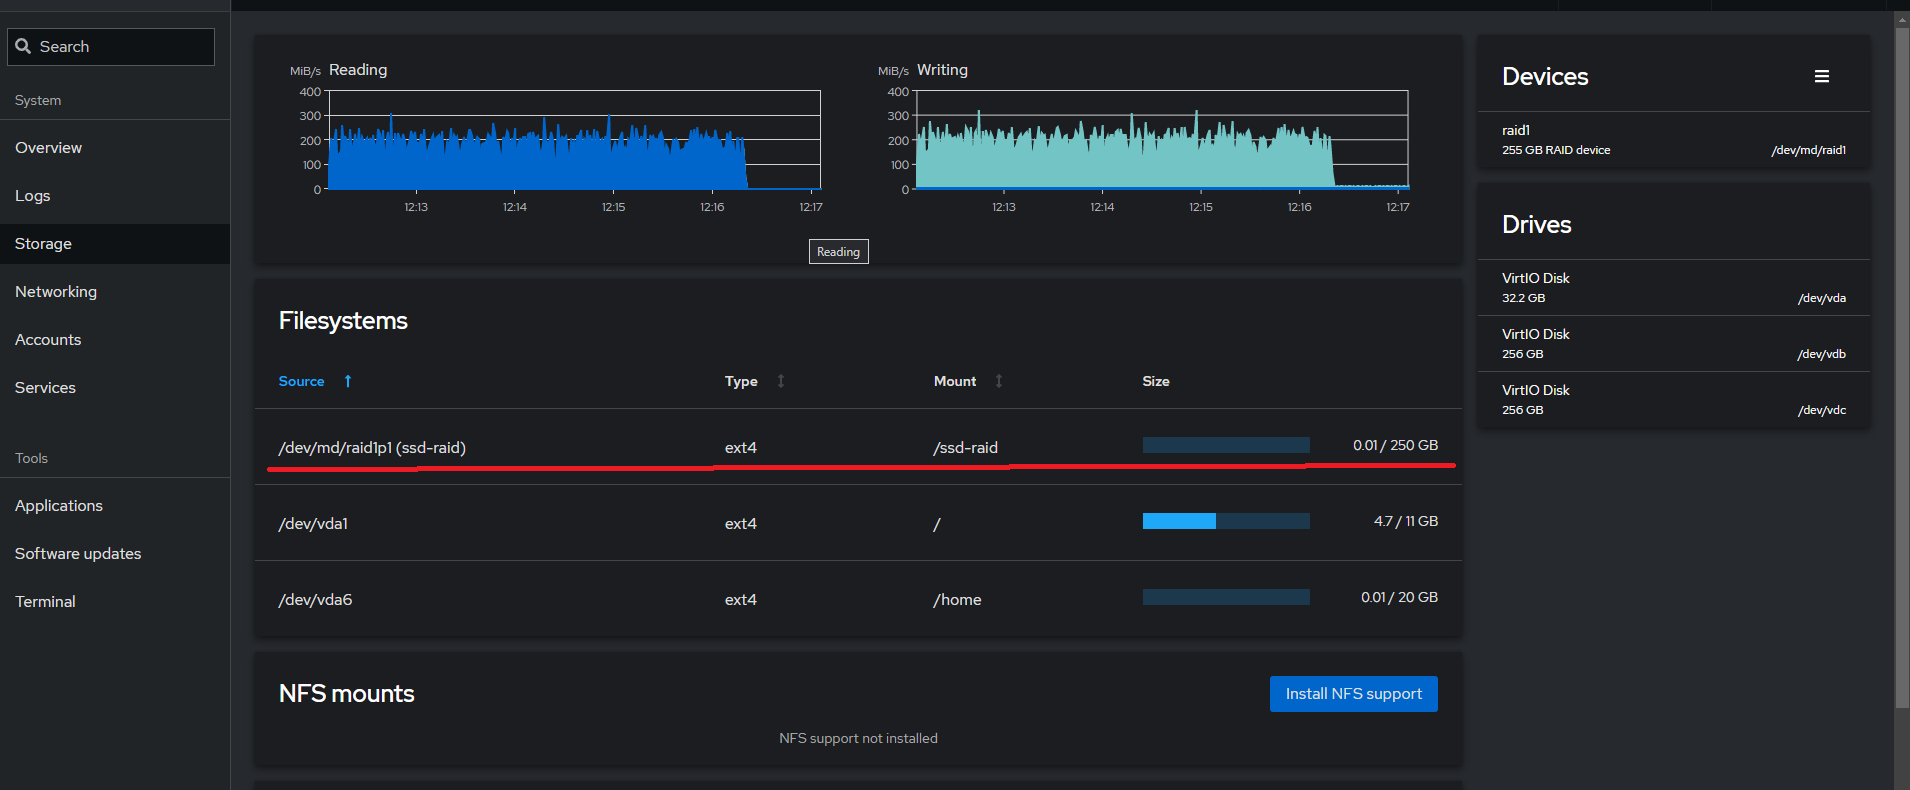
Task: Click the NFS mounts heading
Action: click(x=346, y=694)
